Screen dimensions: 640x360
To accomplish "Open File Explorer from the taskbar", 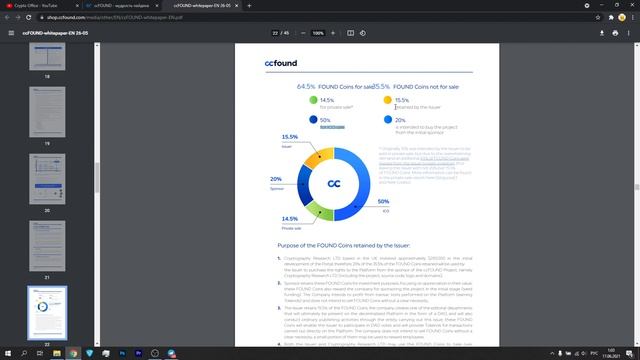I will [57, 353].
